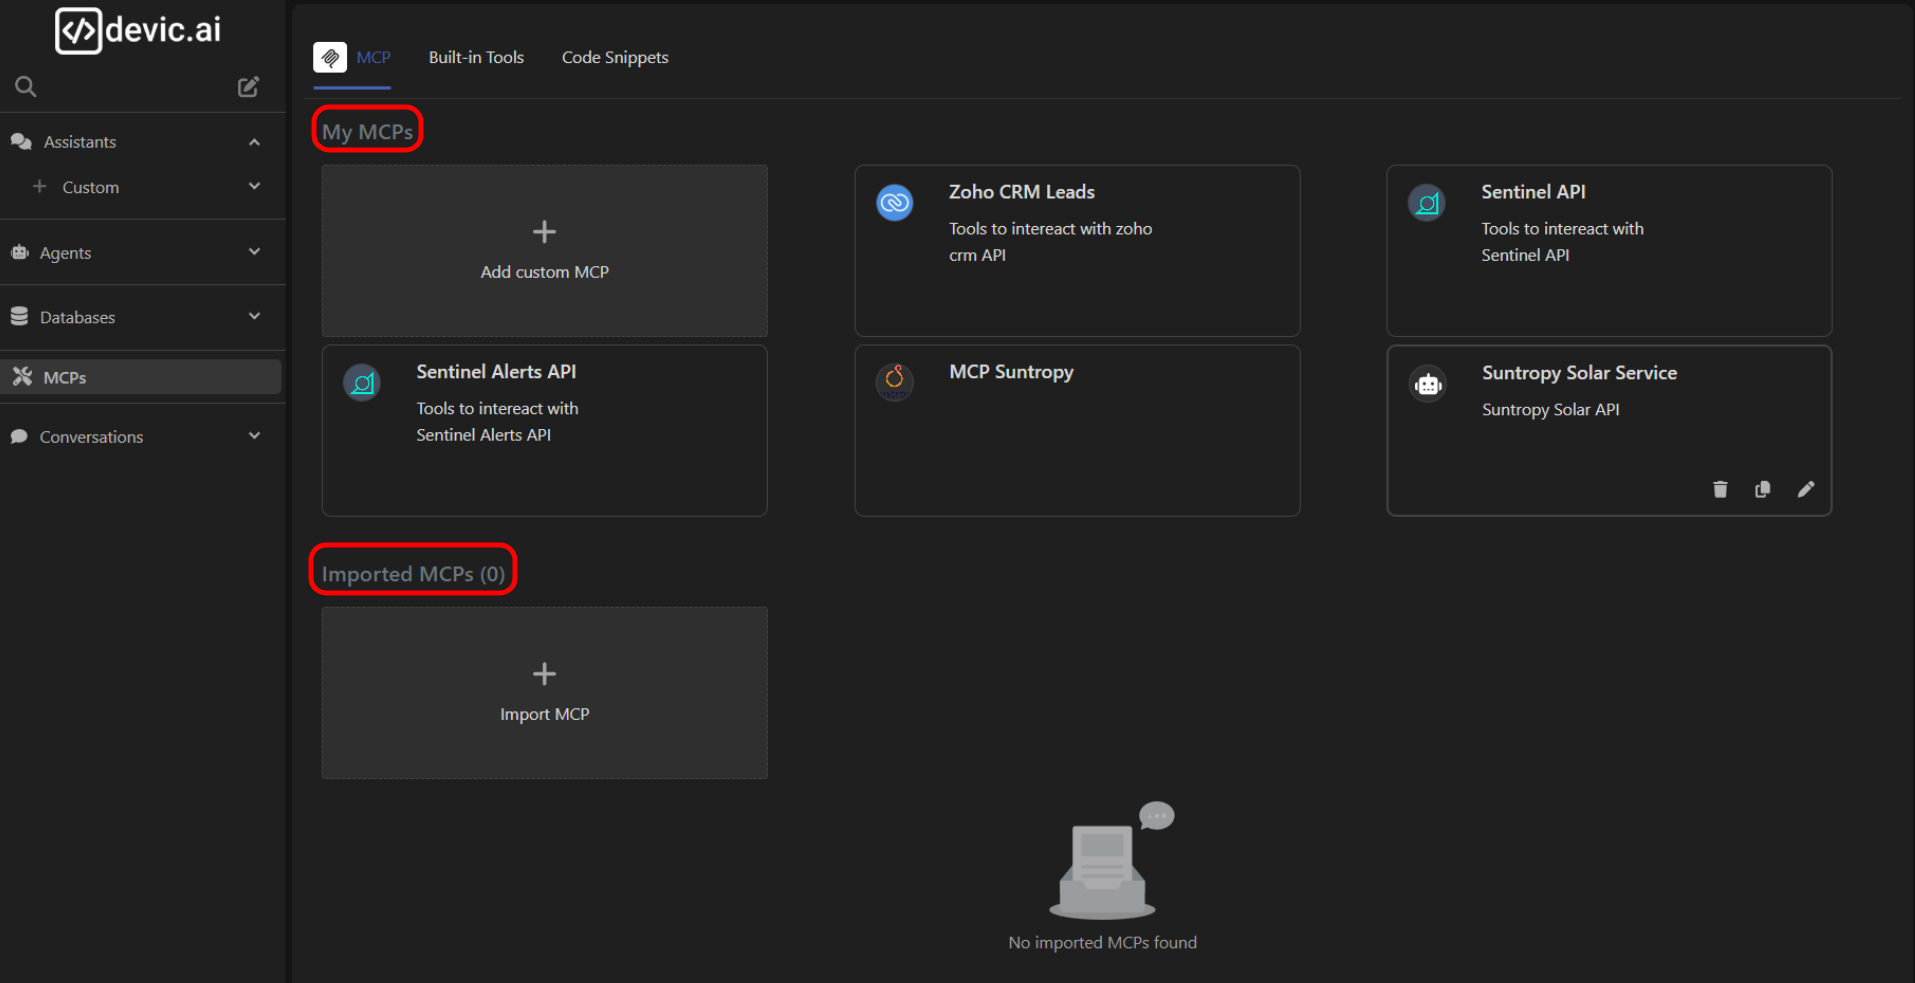
Task: Click the MCPs tools icon
Action: point(22,377)
